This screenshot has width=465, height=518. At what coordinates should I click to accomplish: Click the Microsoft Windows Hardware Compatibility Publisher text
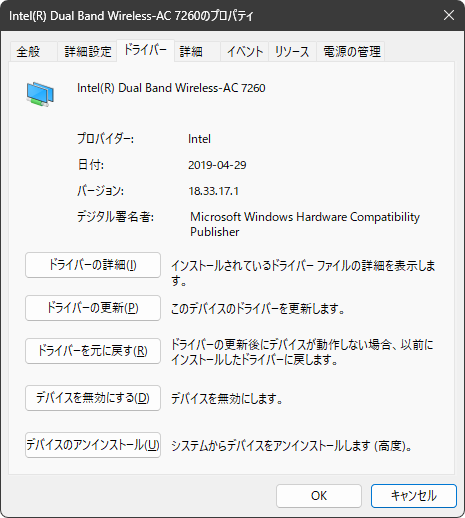tap(305, 224)
